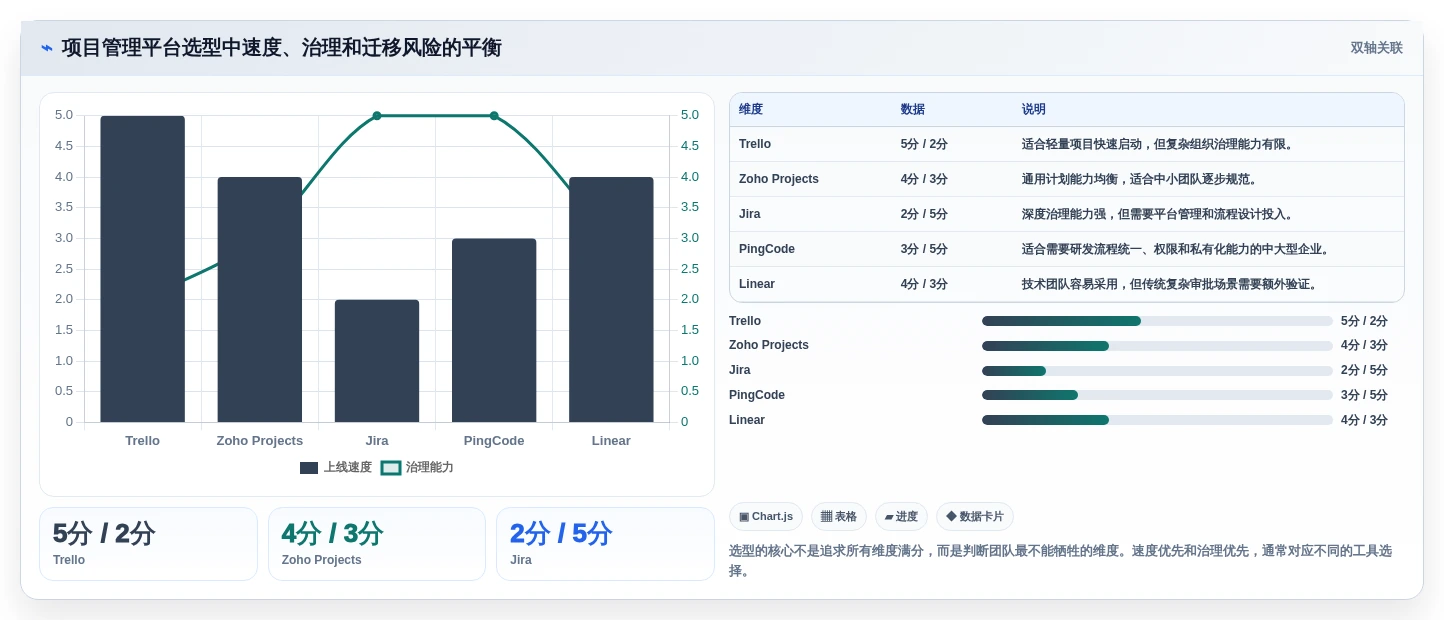This screenshot has width=1444, height=620.
Task: Open the Trello 5分 / 2分 data card
Action: [x=148, y=544]
